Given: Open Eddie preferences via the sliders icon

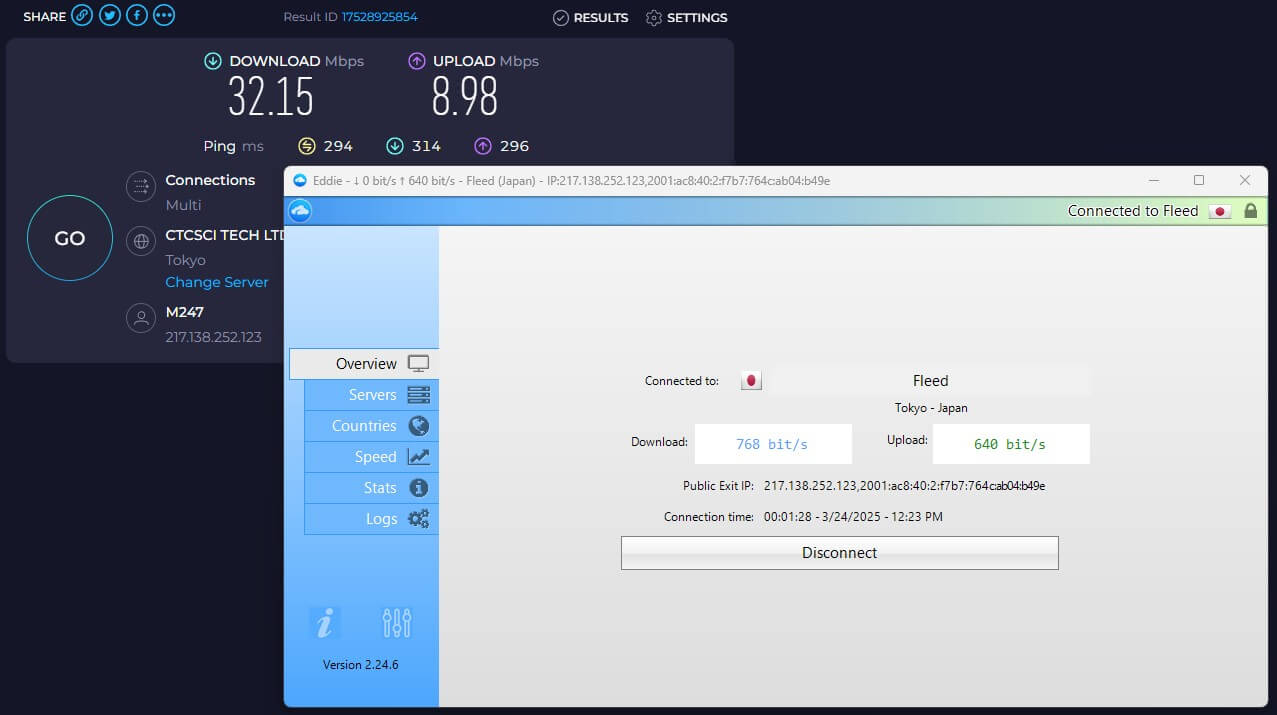Looking at the screenshot, I should coord(396,621).
